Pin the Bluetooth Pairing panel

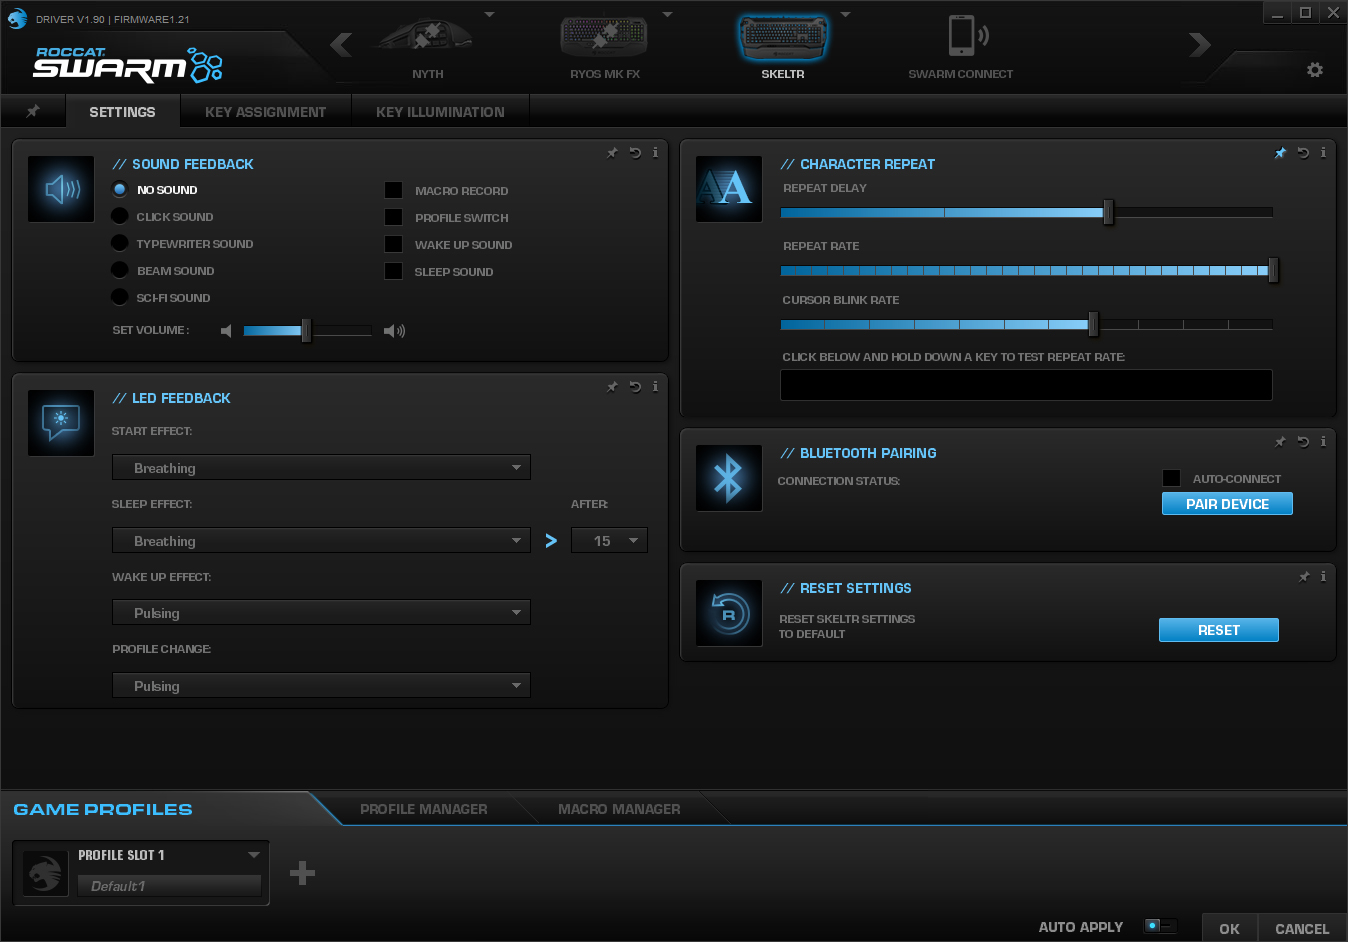pos(1280,442)
